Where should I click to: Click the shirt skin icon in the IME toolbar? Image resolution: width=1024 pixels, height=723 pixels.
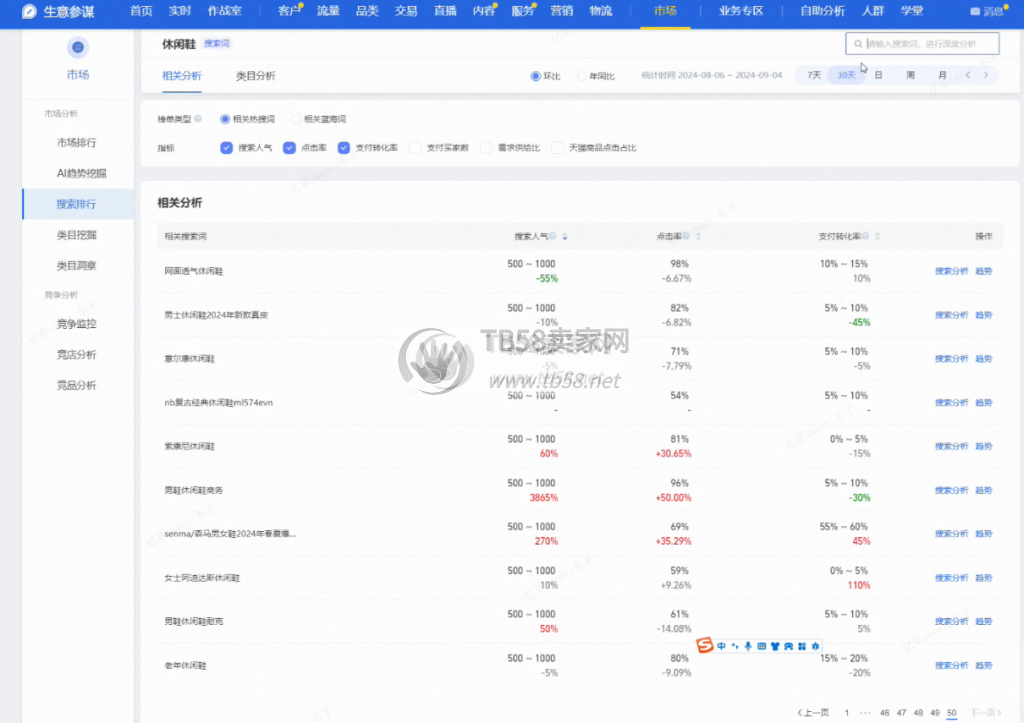(x=776, y=646)
